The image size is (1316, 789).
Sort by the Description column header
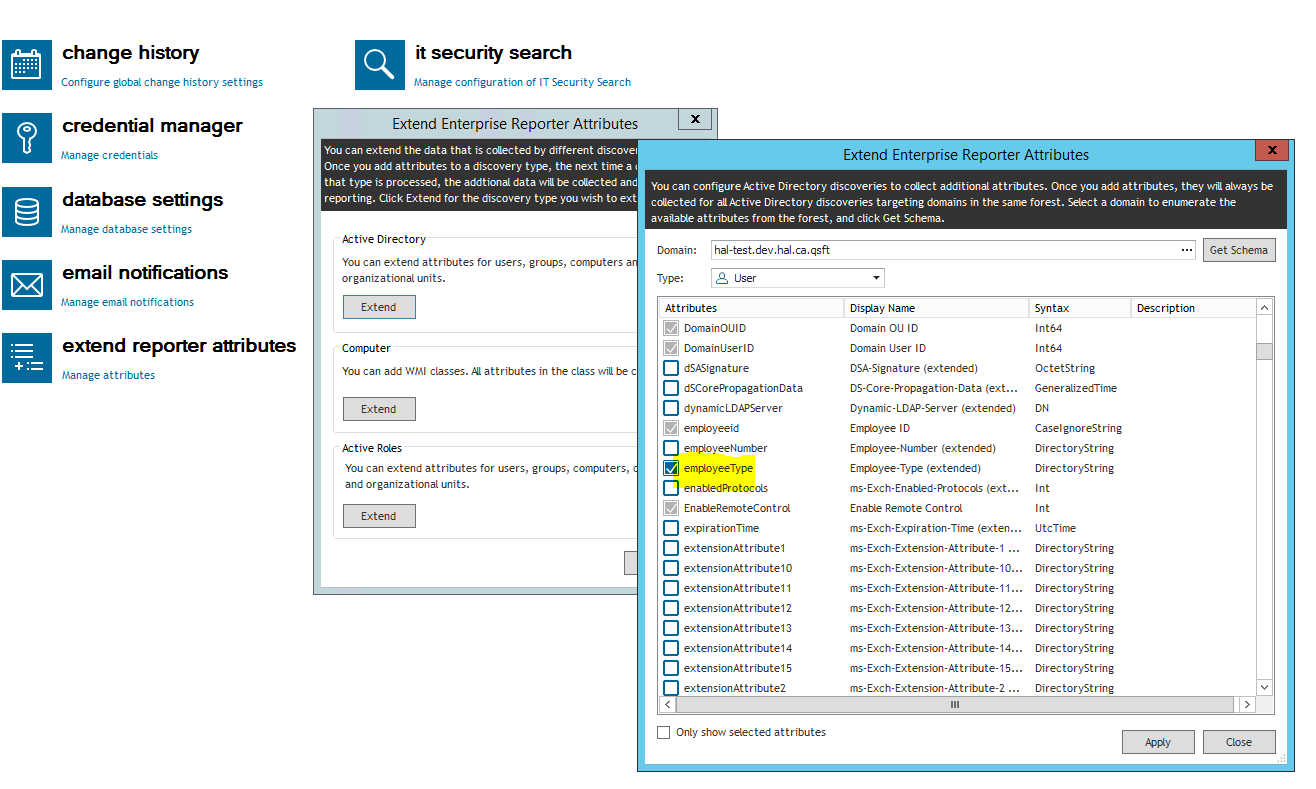click(x=1192, y=308)
